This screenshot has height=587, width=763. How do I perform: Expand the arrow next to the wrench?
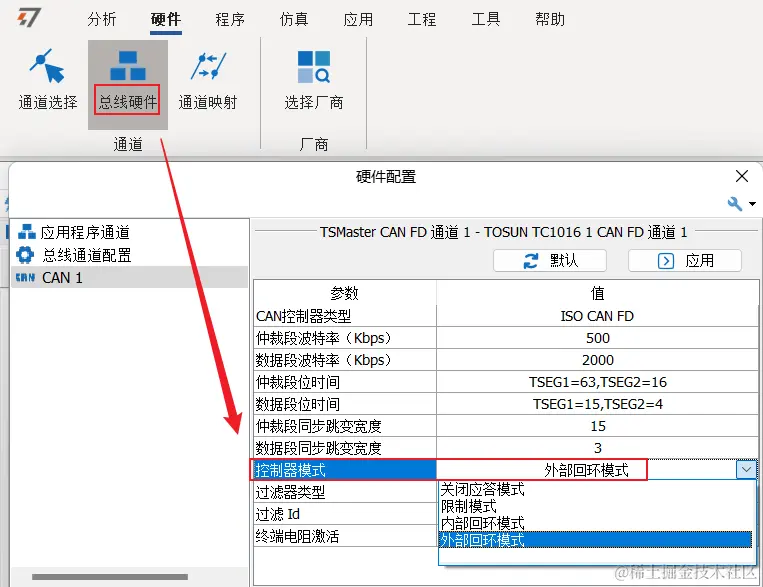coord(752,204)
